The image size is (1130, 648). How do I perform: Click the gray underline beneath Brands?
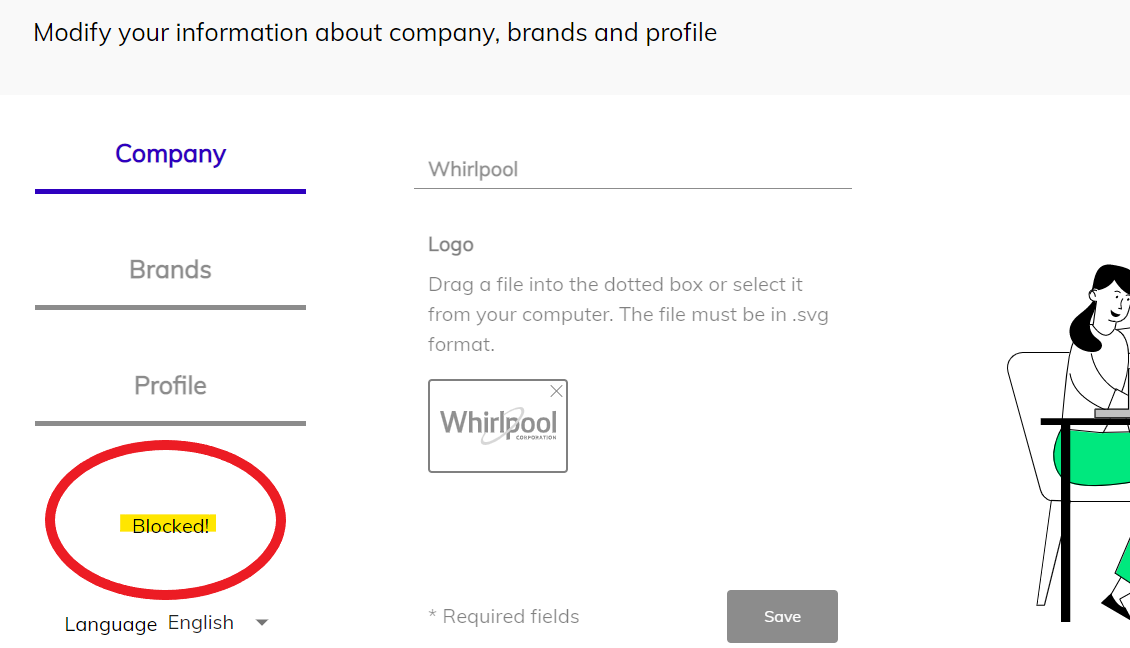coord(170,307)
